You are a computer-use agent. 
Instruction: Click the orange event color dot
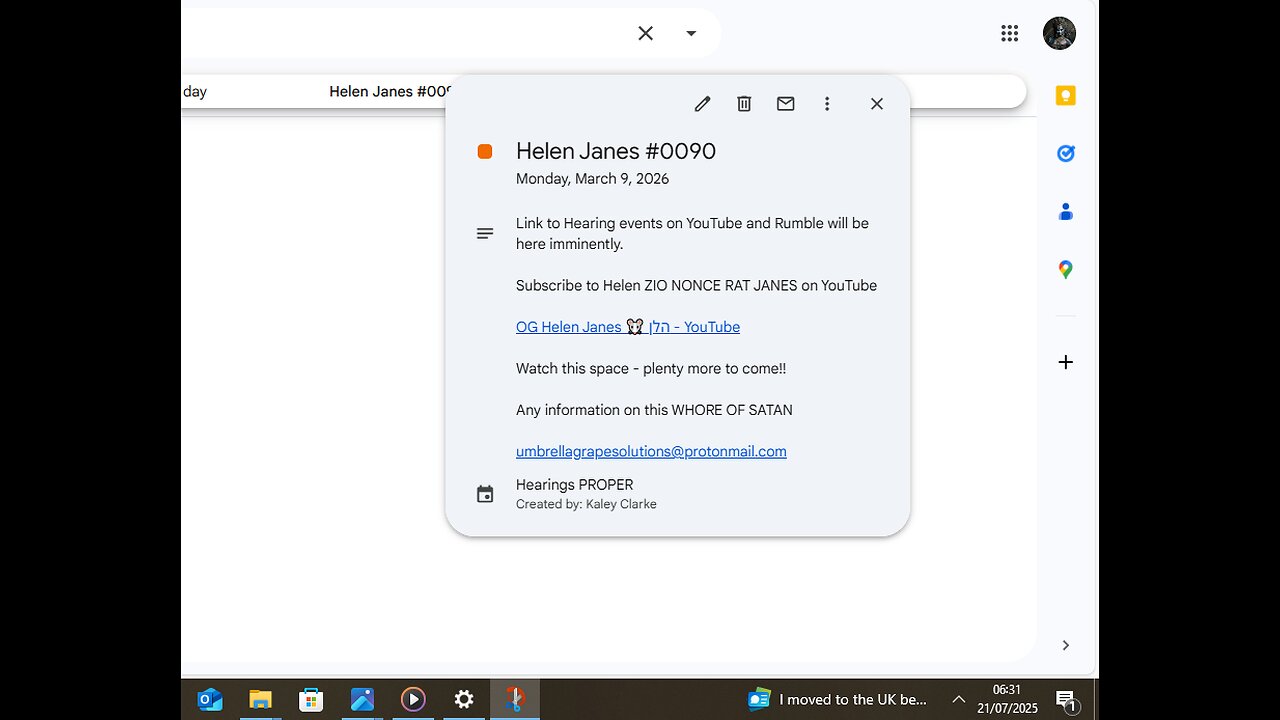[x=485, y=152]
